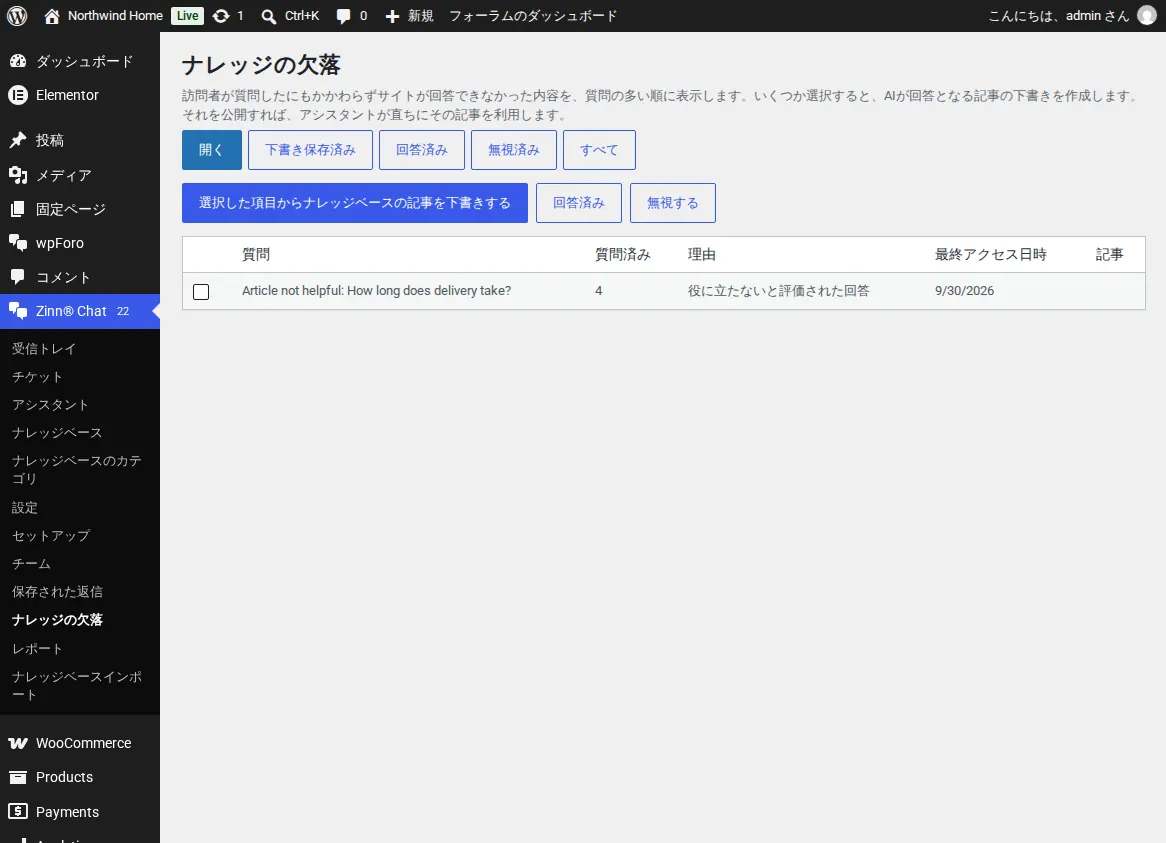The width and height of the screenshot is (1166, 843).
Task: Click the 質問済み count 4 cell
Action: 599,291
